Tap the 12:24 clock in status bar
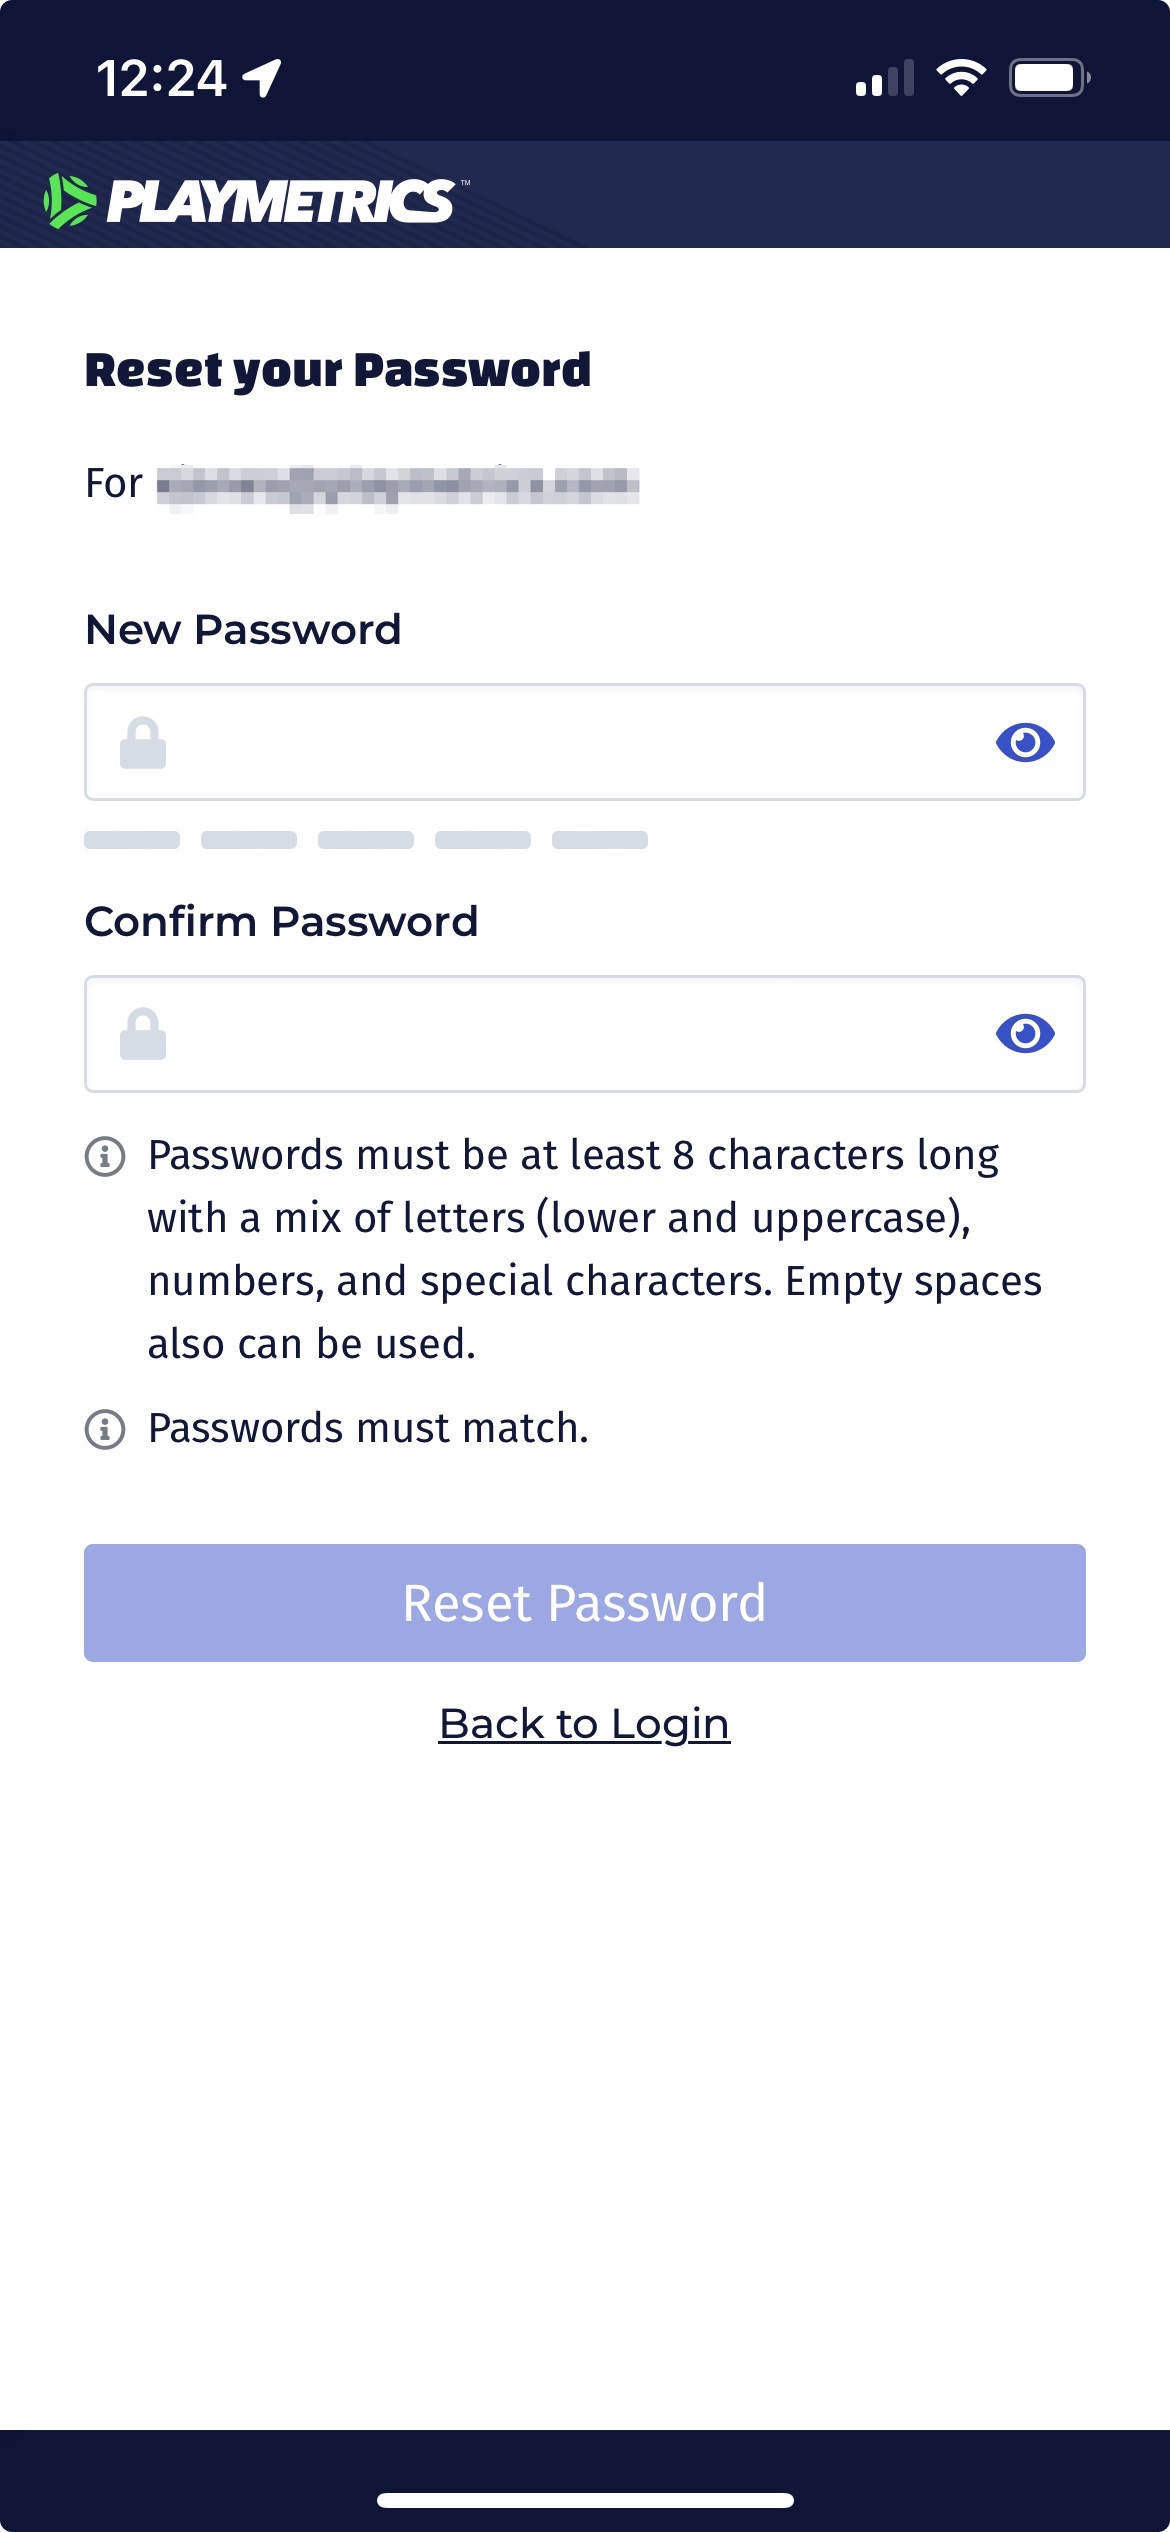 pyautogui.click(x=162, y=78)
